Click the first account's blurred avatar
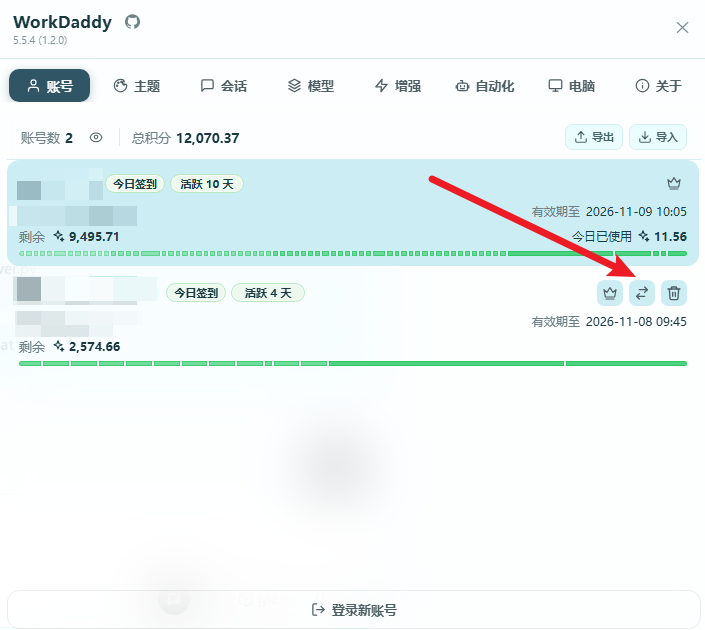This screenshot has height=630, width=705. click(29, 190)
